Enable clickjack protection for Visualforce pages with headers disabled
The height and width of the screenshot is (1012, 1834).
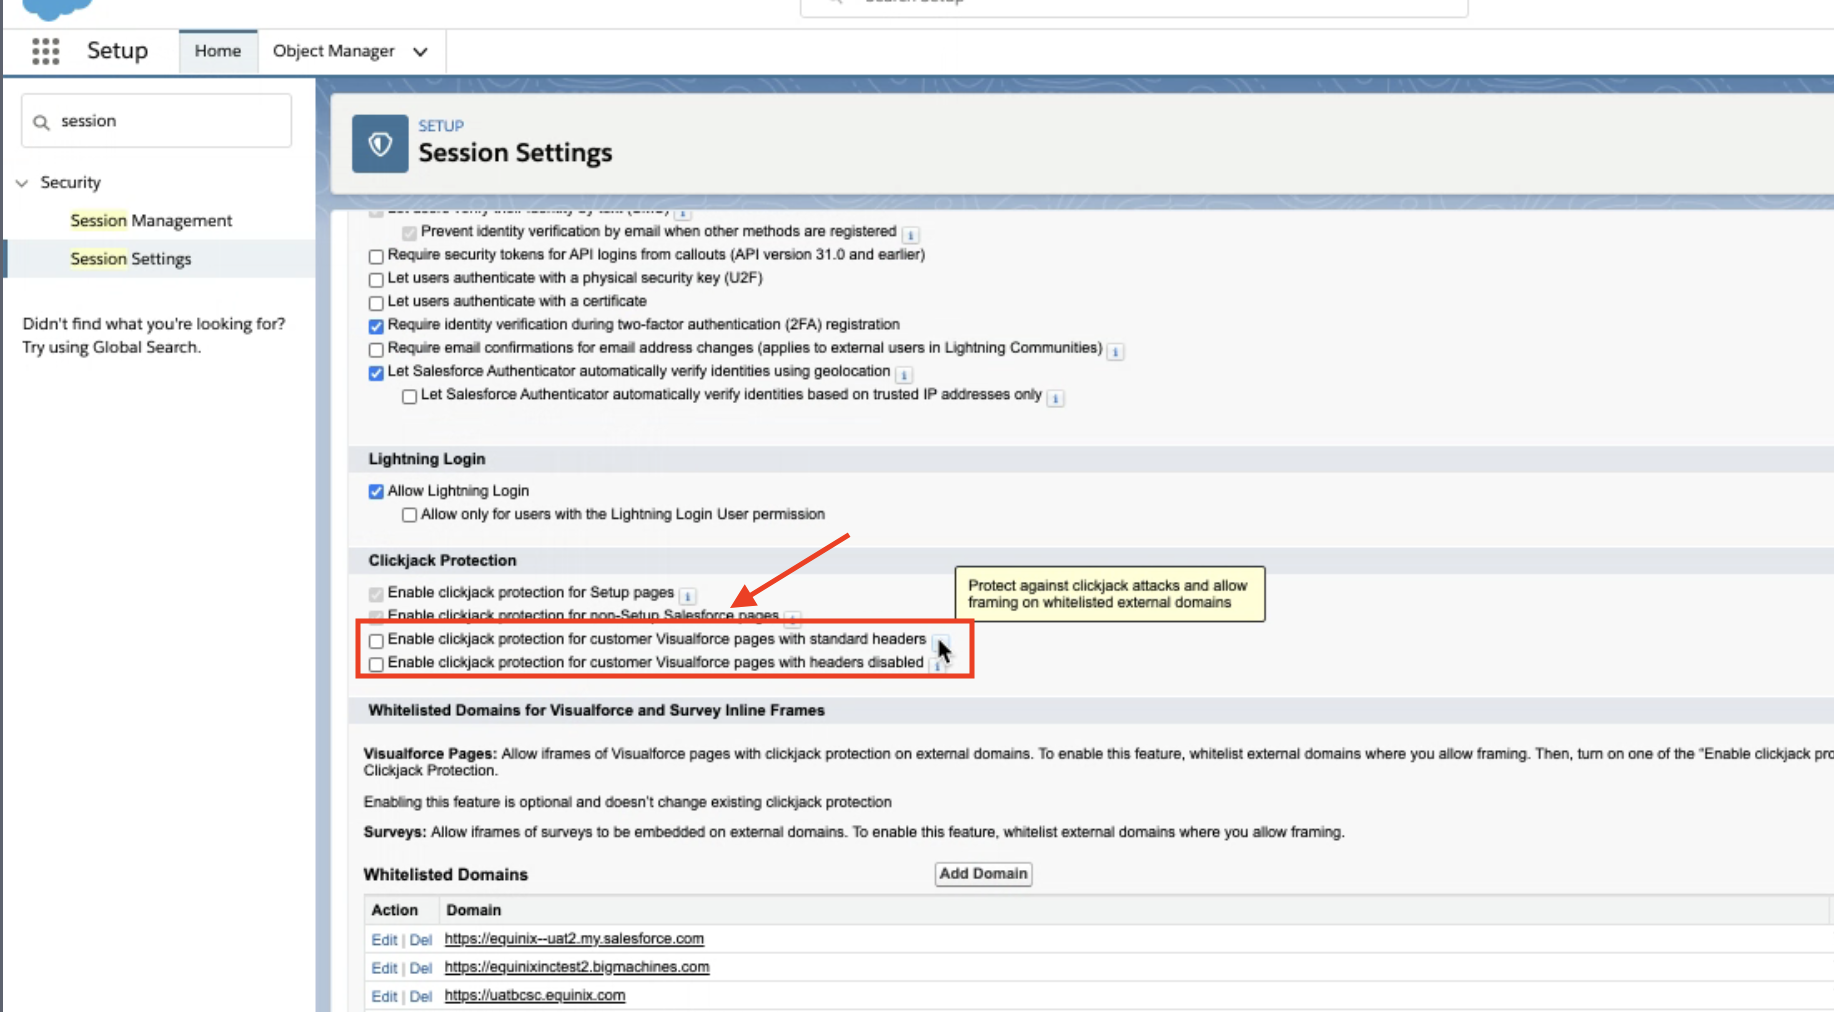[376, 664]
